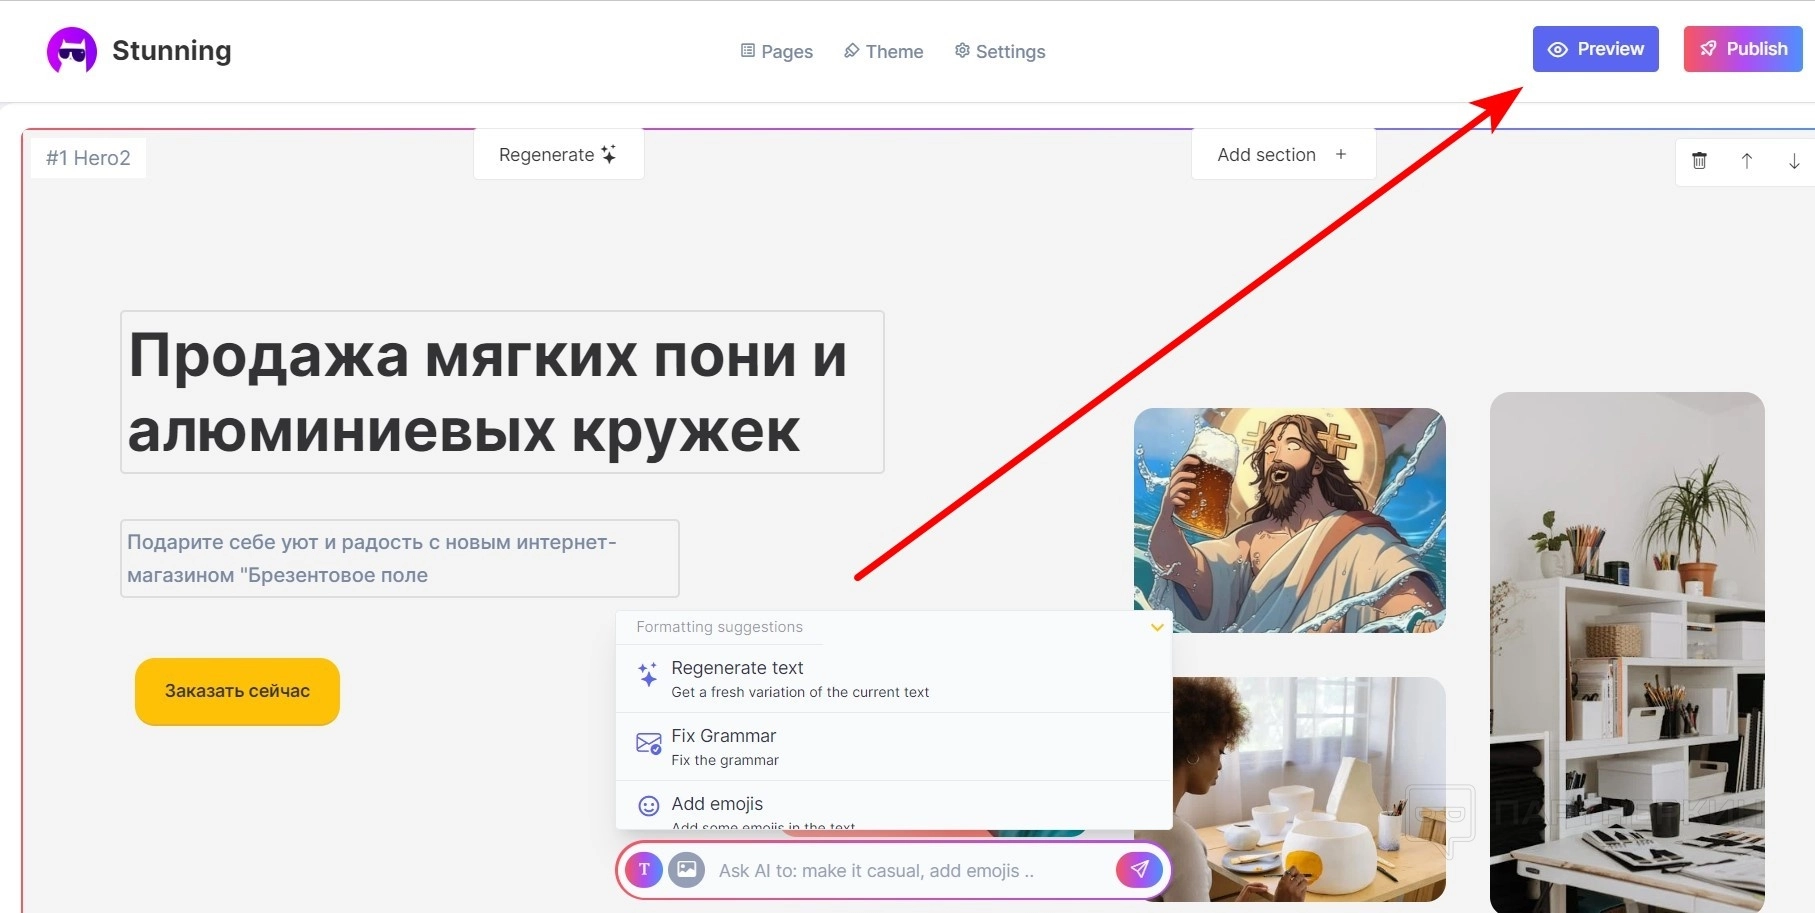This screenshot has height=913, width=1815.
Task: Click the Ask AI input field
Action: click(910, 871)
